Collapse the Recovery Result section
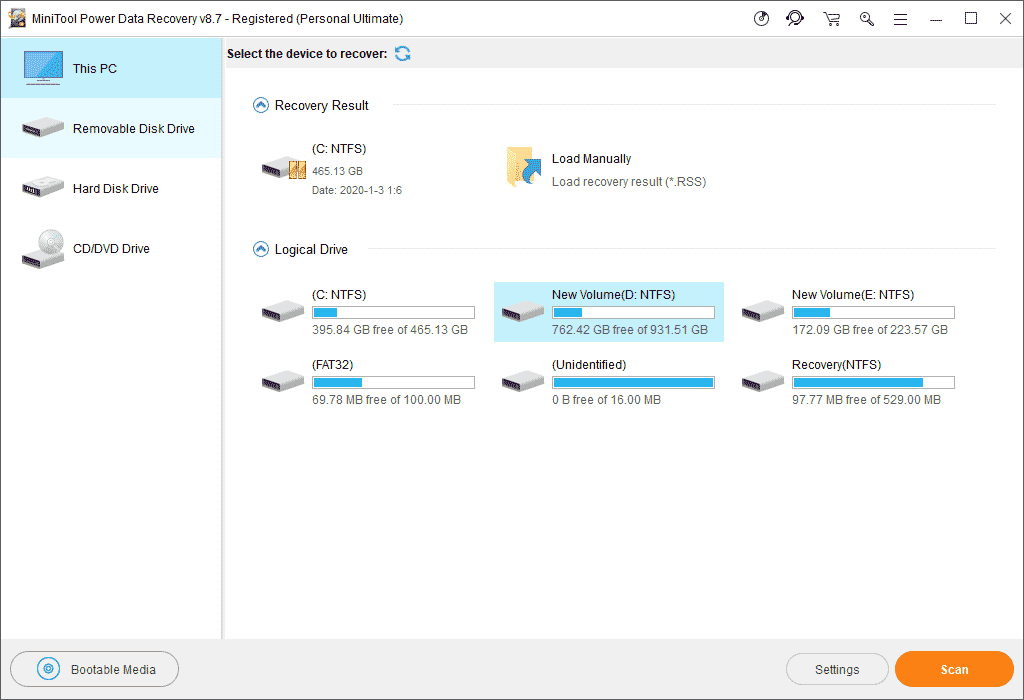 pos(260,104)
